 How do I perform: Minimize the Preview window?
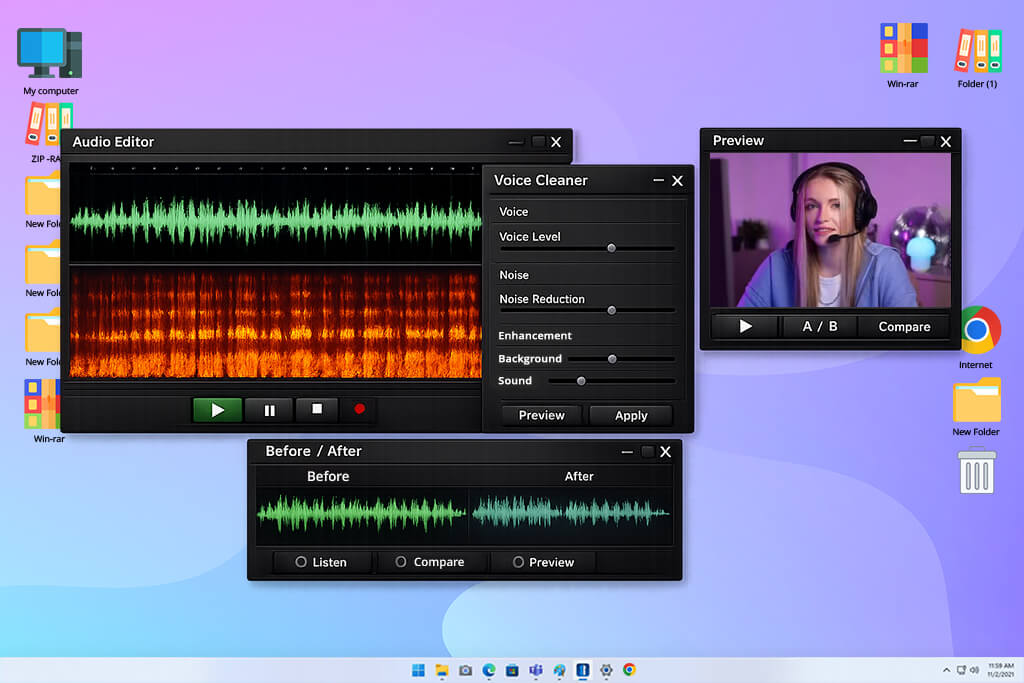(910, 141)
